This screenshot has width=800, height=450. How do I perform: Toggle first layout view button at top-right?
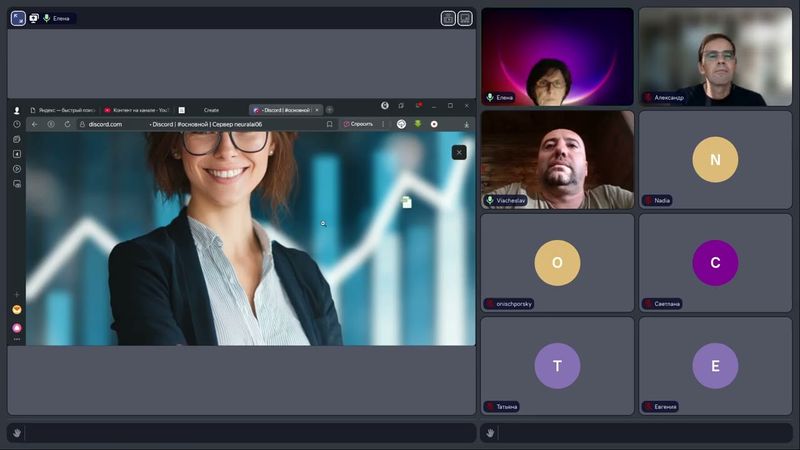(x=448, y=18)
